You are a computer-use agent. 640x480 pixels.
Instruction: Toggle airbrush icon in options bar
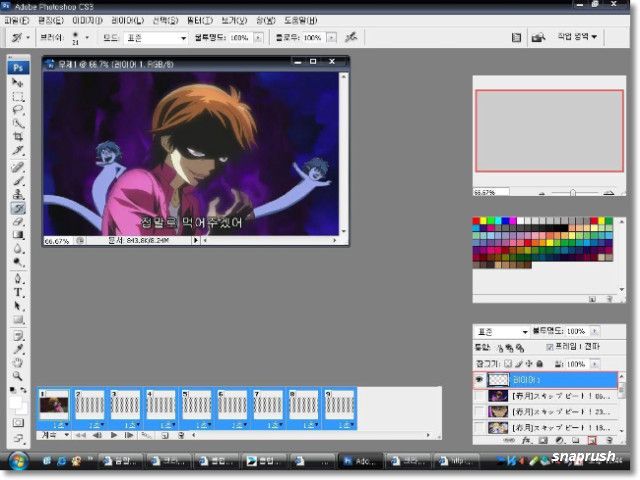[x=351, y=38]
